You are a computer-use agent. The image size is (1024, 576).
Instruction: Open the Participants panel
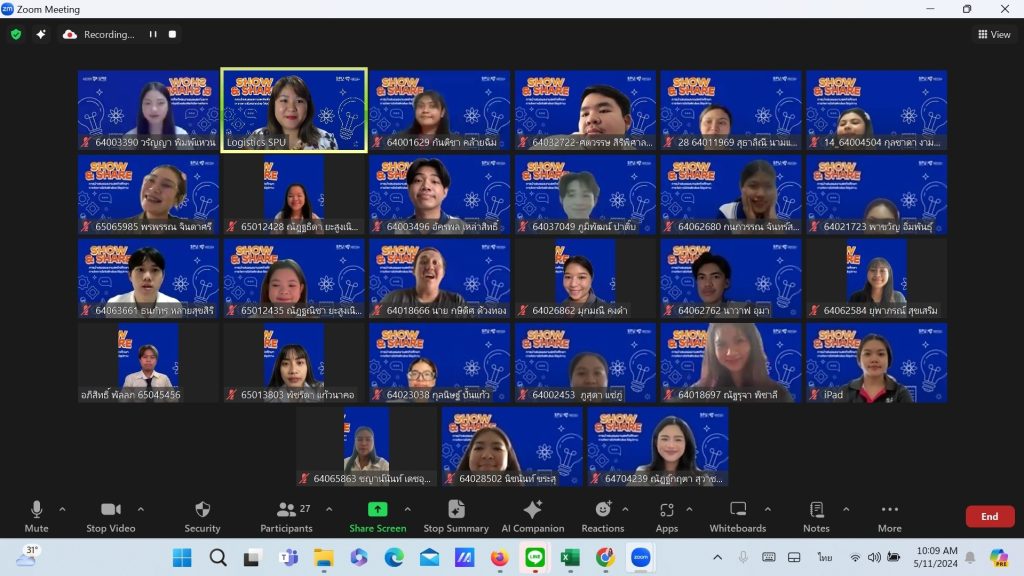(286, 517)
